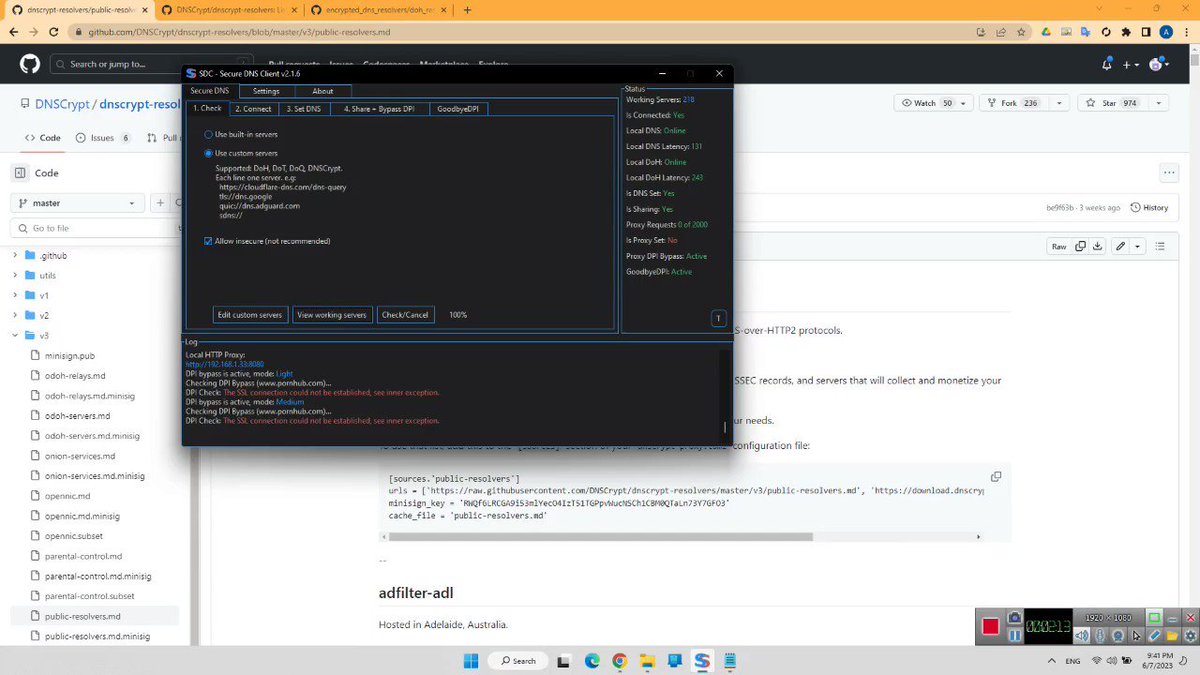Toggle recorder system sound speaker icon
This screenshot has width=1200, height=675.
1082,635
